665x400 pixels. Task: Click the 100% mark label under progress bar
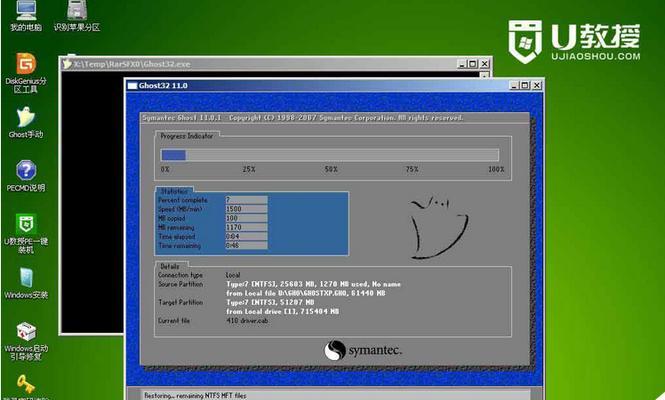496,169
